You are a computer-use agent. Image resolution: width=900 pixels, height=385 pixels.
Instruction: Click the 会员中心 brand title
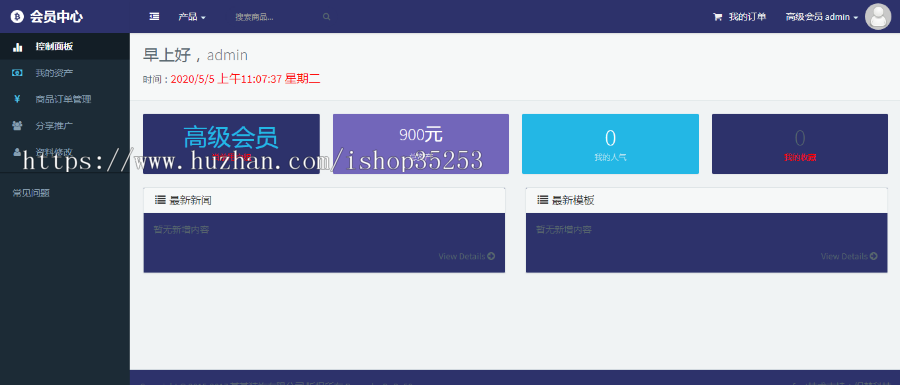coord(56,17)
